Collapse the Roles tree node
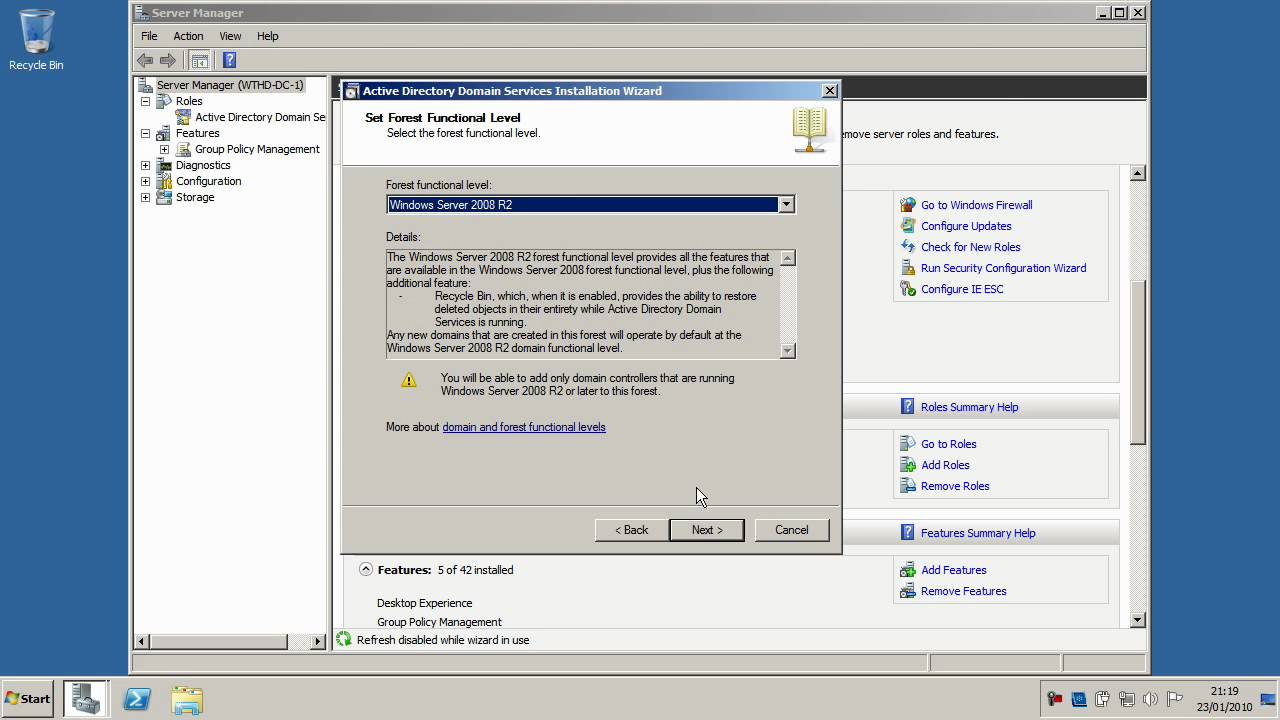 (x=146, y=101)
